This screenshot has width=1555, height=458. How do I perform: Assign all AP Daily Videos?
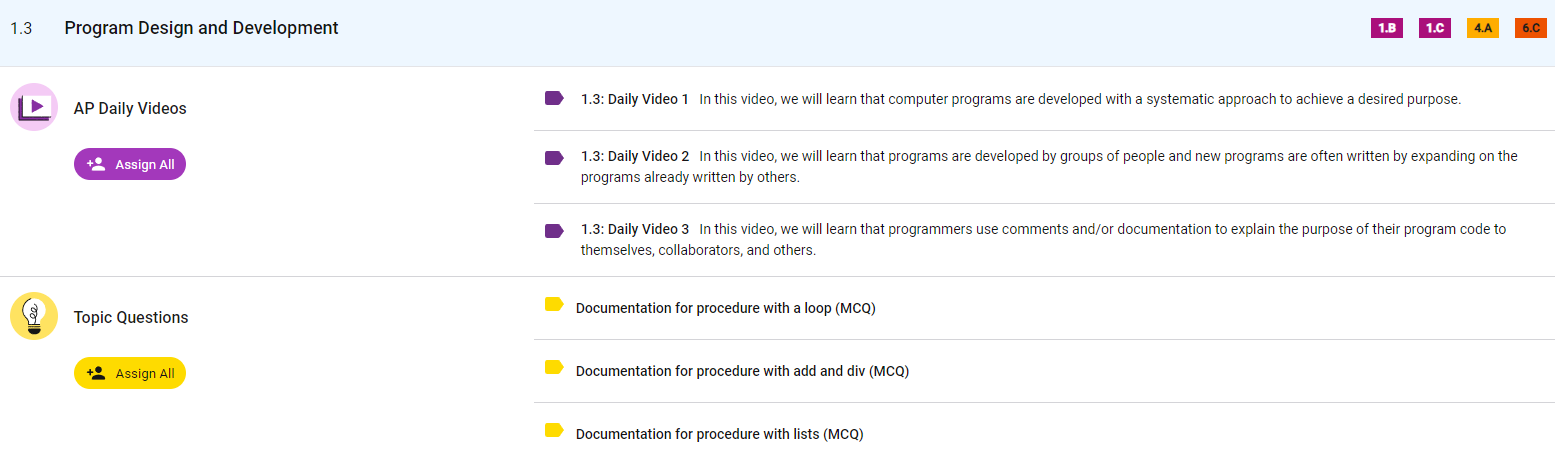point(130,164)
